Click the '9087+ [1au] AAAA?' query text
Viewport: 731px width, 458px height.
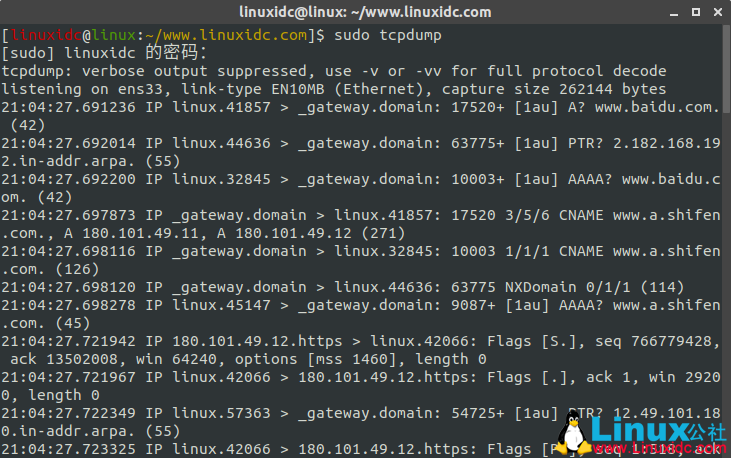pyautogui.click(x=527, y=305)
